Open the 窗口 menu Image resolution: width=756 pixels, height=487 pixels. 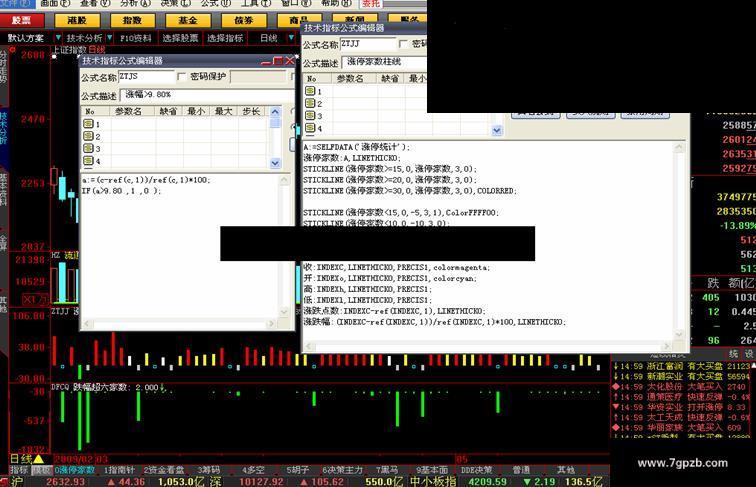coord(296,3)
